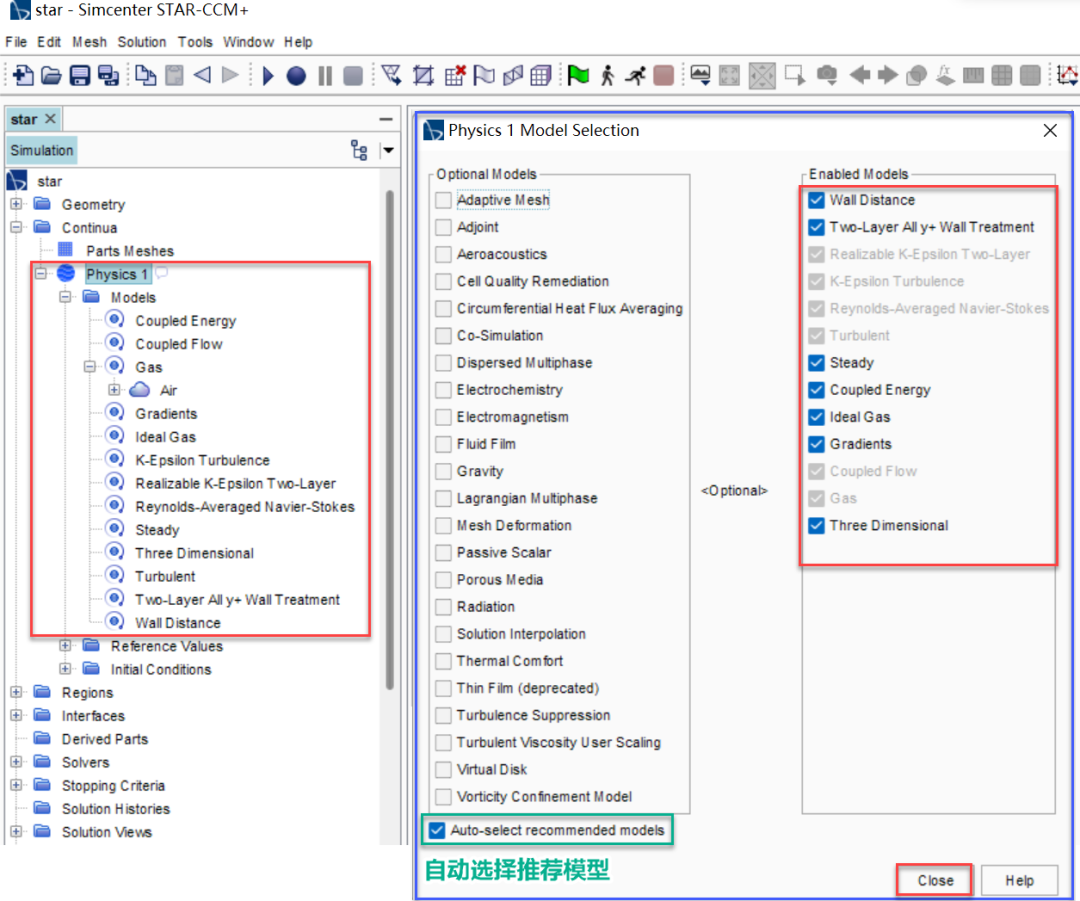Check the Radiation optional model
This screenshot has height=901, width=1080.
point(444,607)
